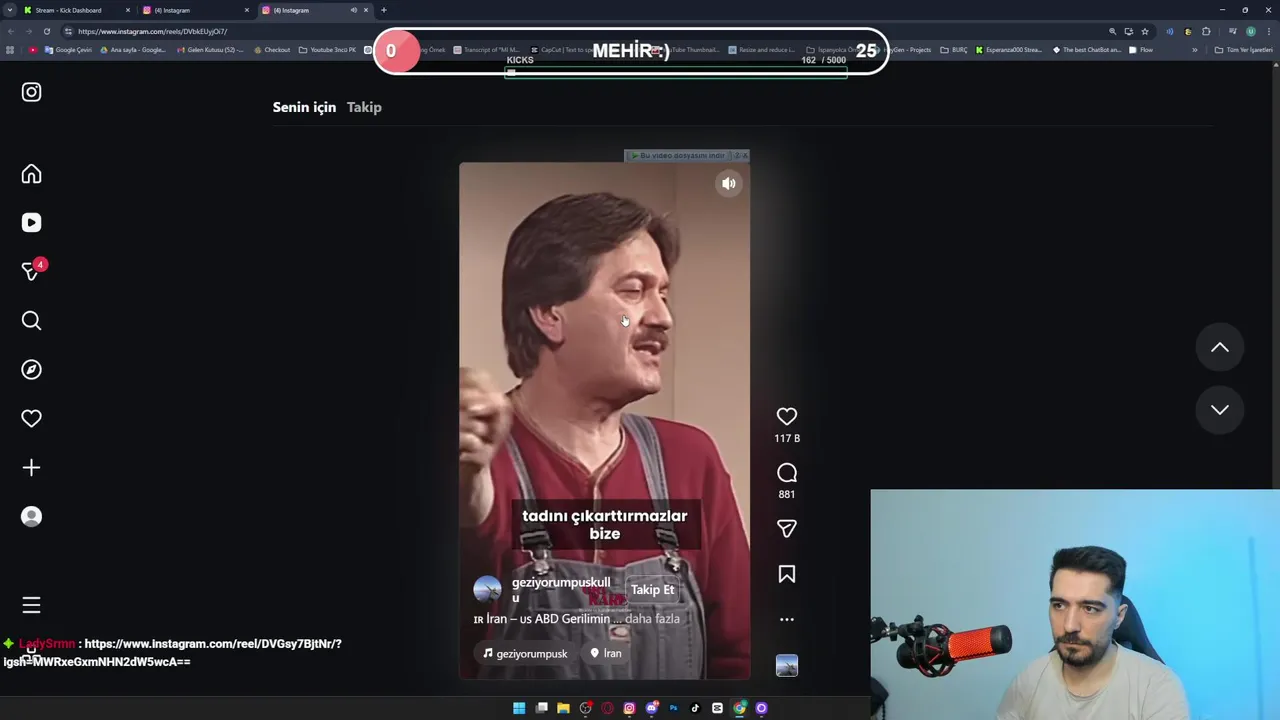This screenshot has width=1280, height=720.
Task: Click the Instagram logo in the sidebar
Action: (x=31, y=92)
